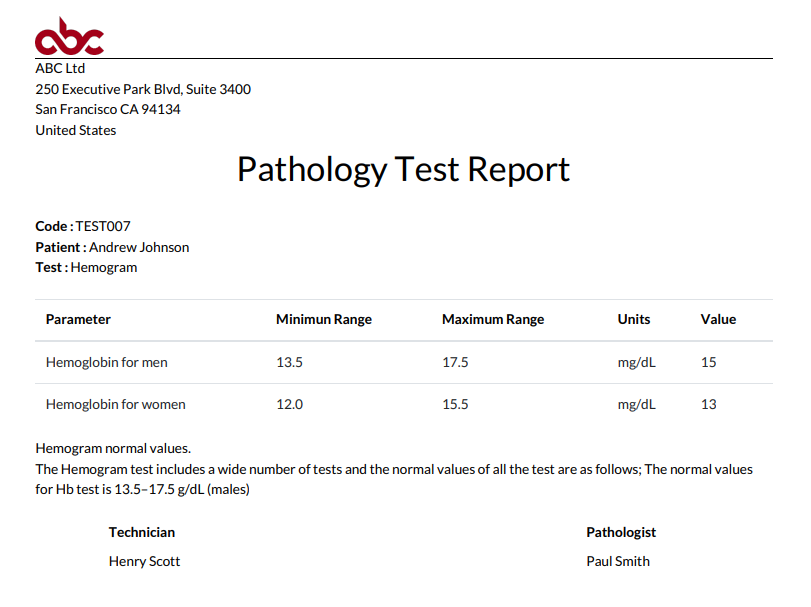Viewport: 811px width, 607px height.
Task: Click the Maximum Range column header
Action: pos(493,320)
